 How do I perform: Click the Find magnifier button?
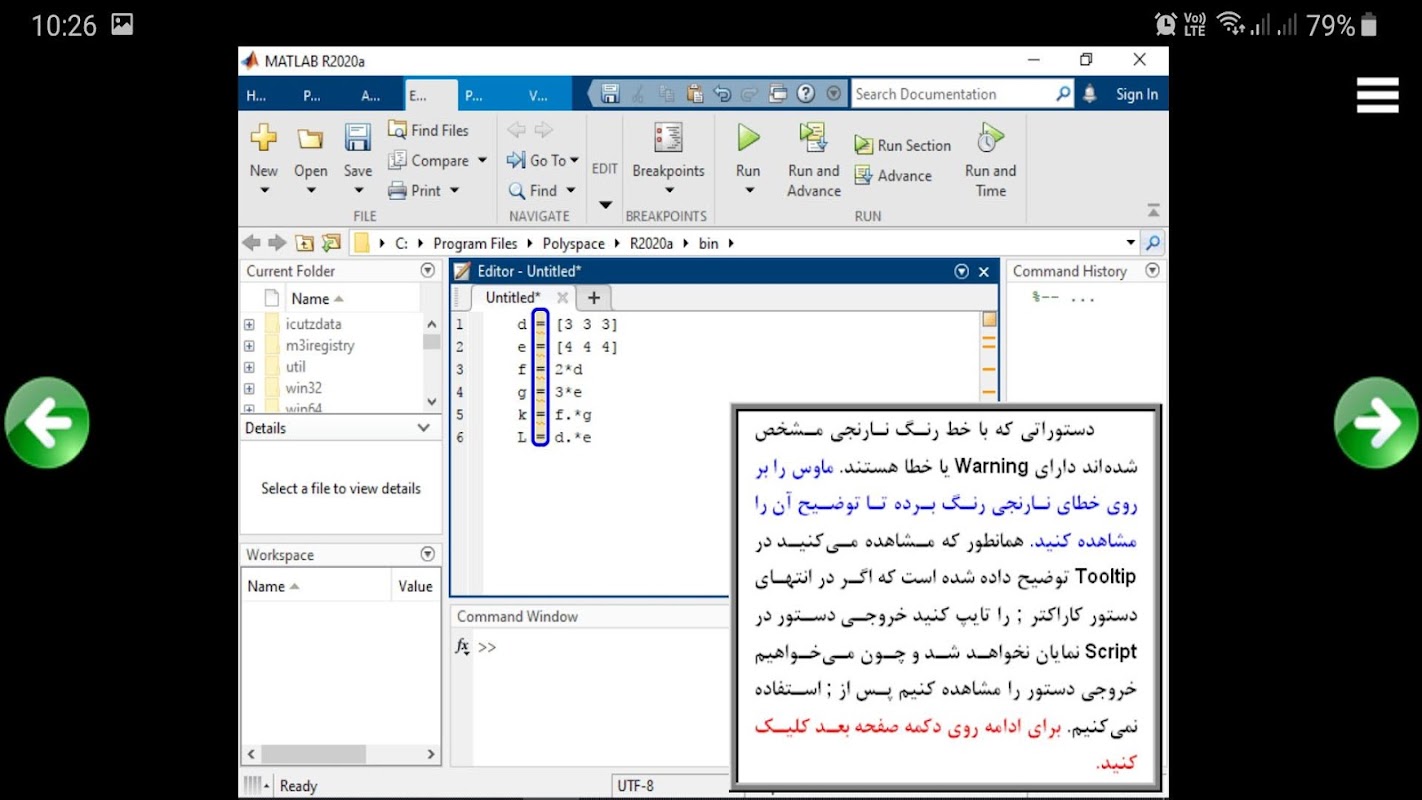click(533, 190)
